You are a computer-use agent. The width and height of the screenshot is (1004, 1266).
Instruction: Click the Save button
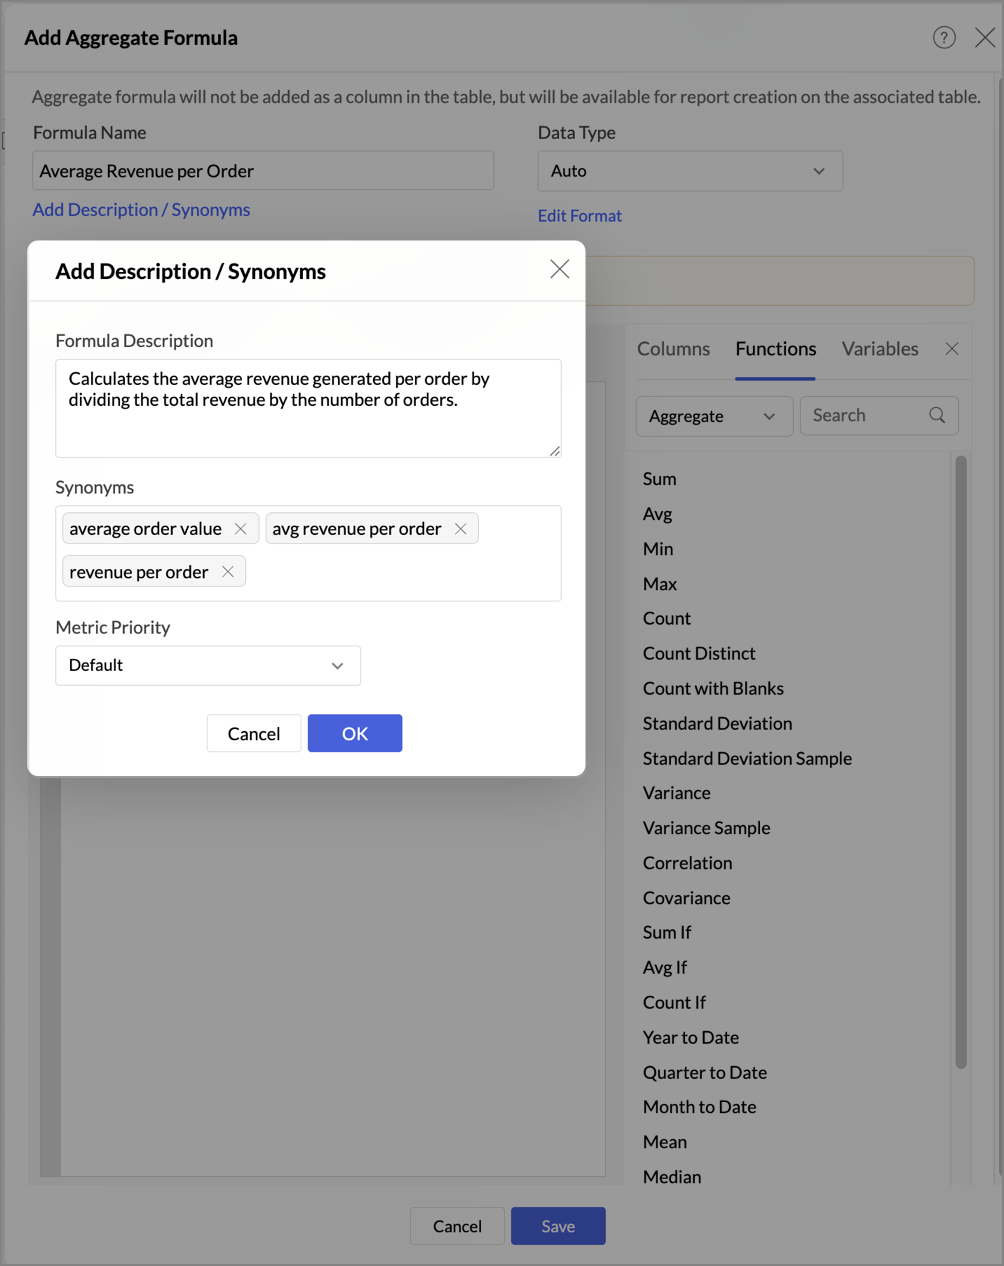[558, 1226]
